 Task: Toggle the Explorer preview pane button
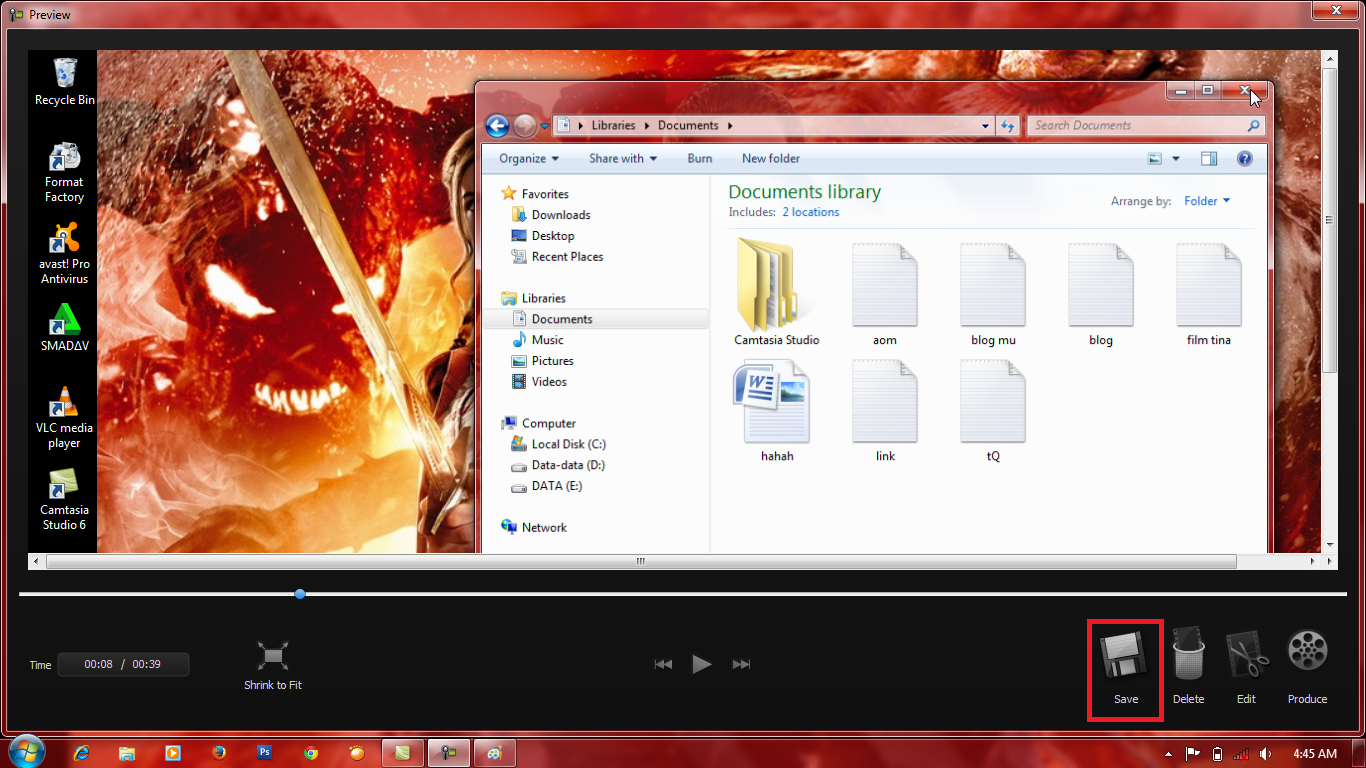[1209, 158]
